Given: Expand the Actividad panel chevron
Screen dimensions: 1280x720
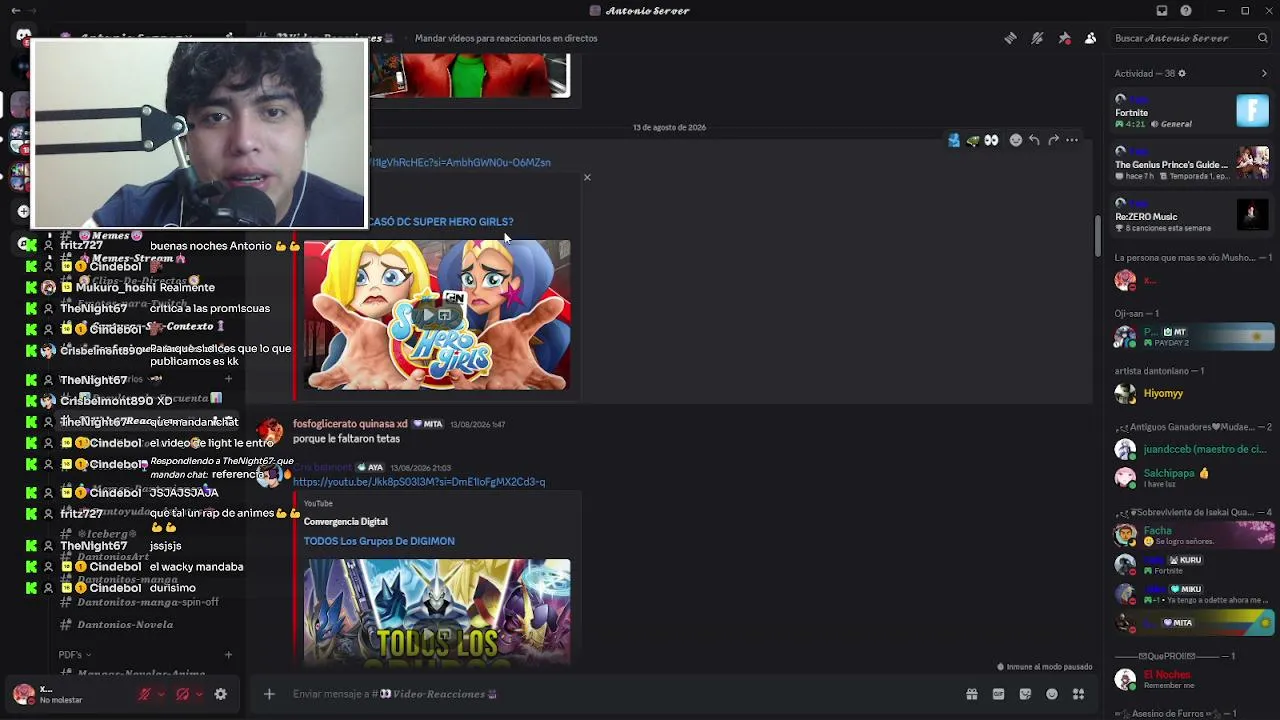Looking at the screenshot, I should (x=1264, y=74).
